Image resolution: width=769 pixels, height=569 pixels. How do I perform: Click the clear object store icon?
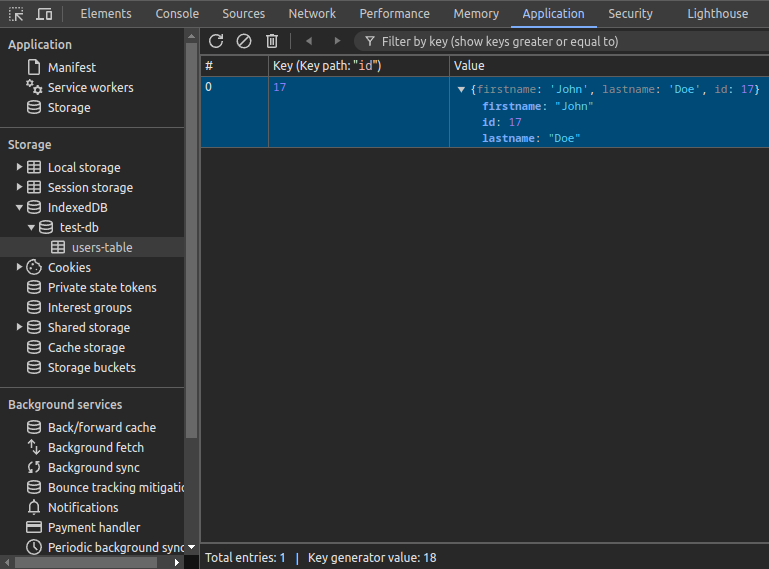coord(244,41)
